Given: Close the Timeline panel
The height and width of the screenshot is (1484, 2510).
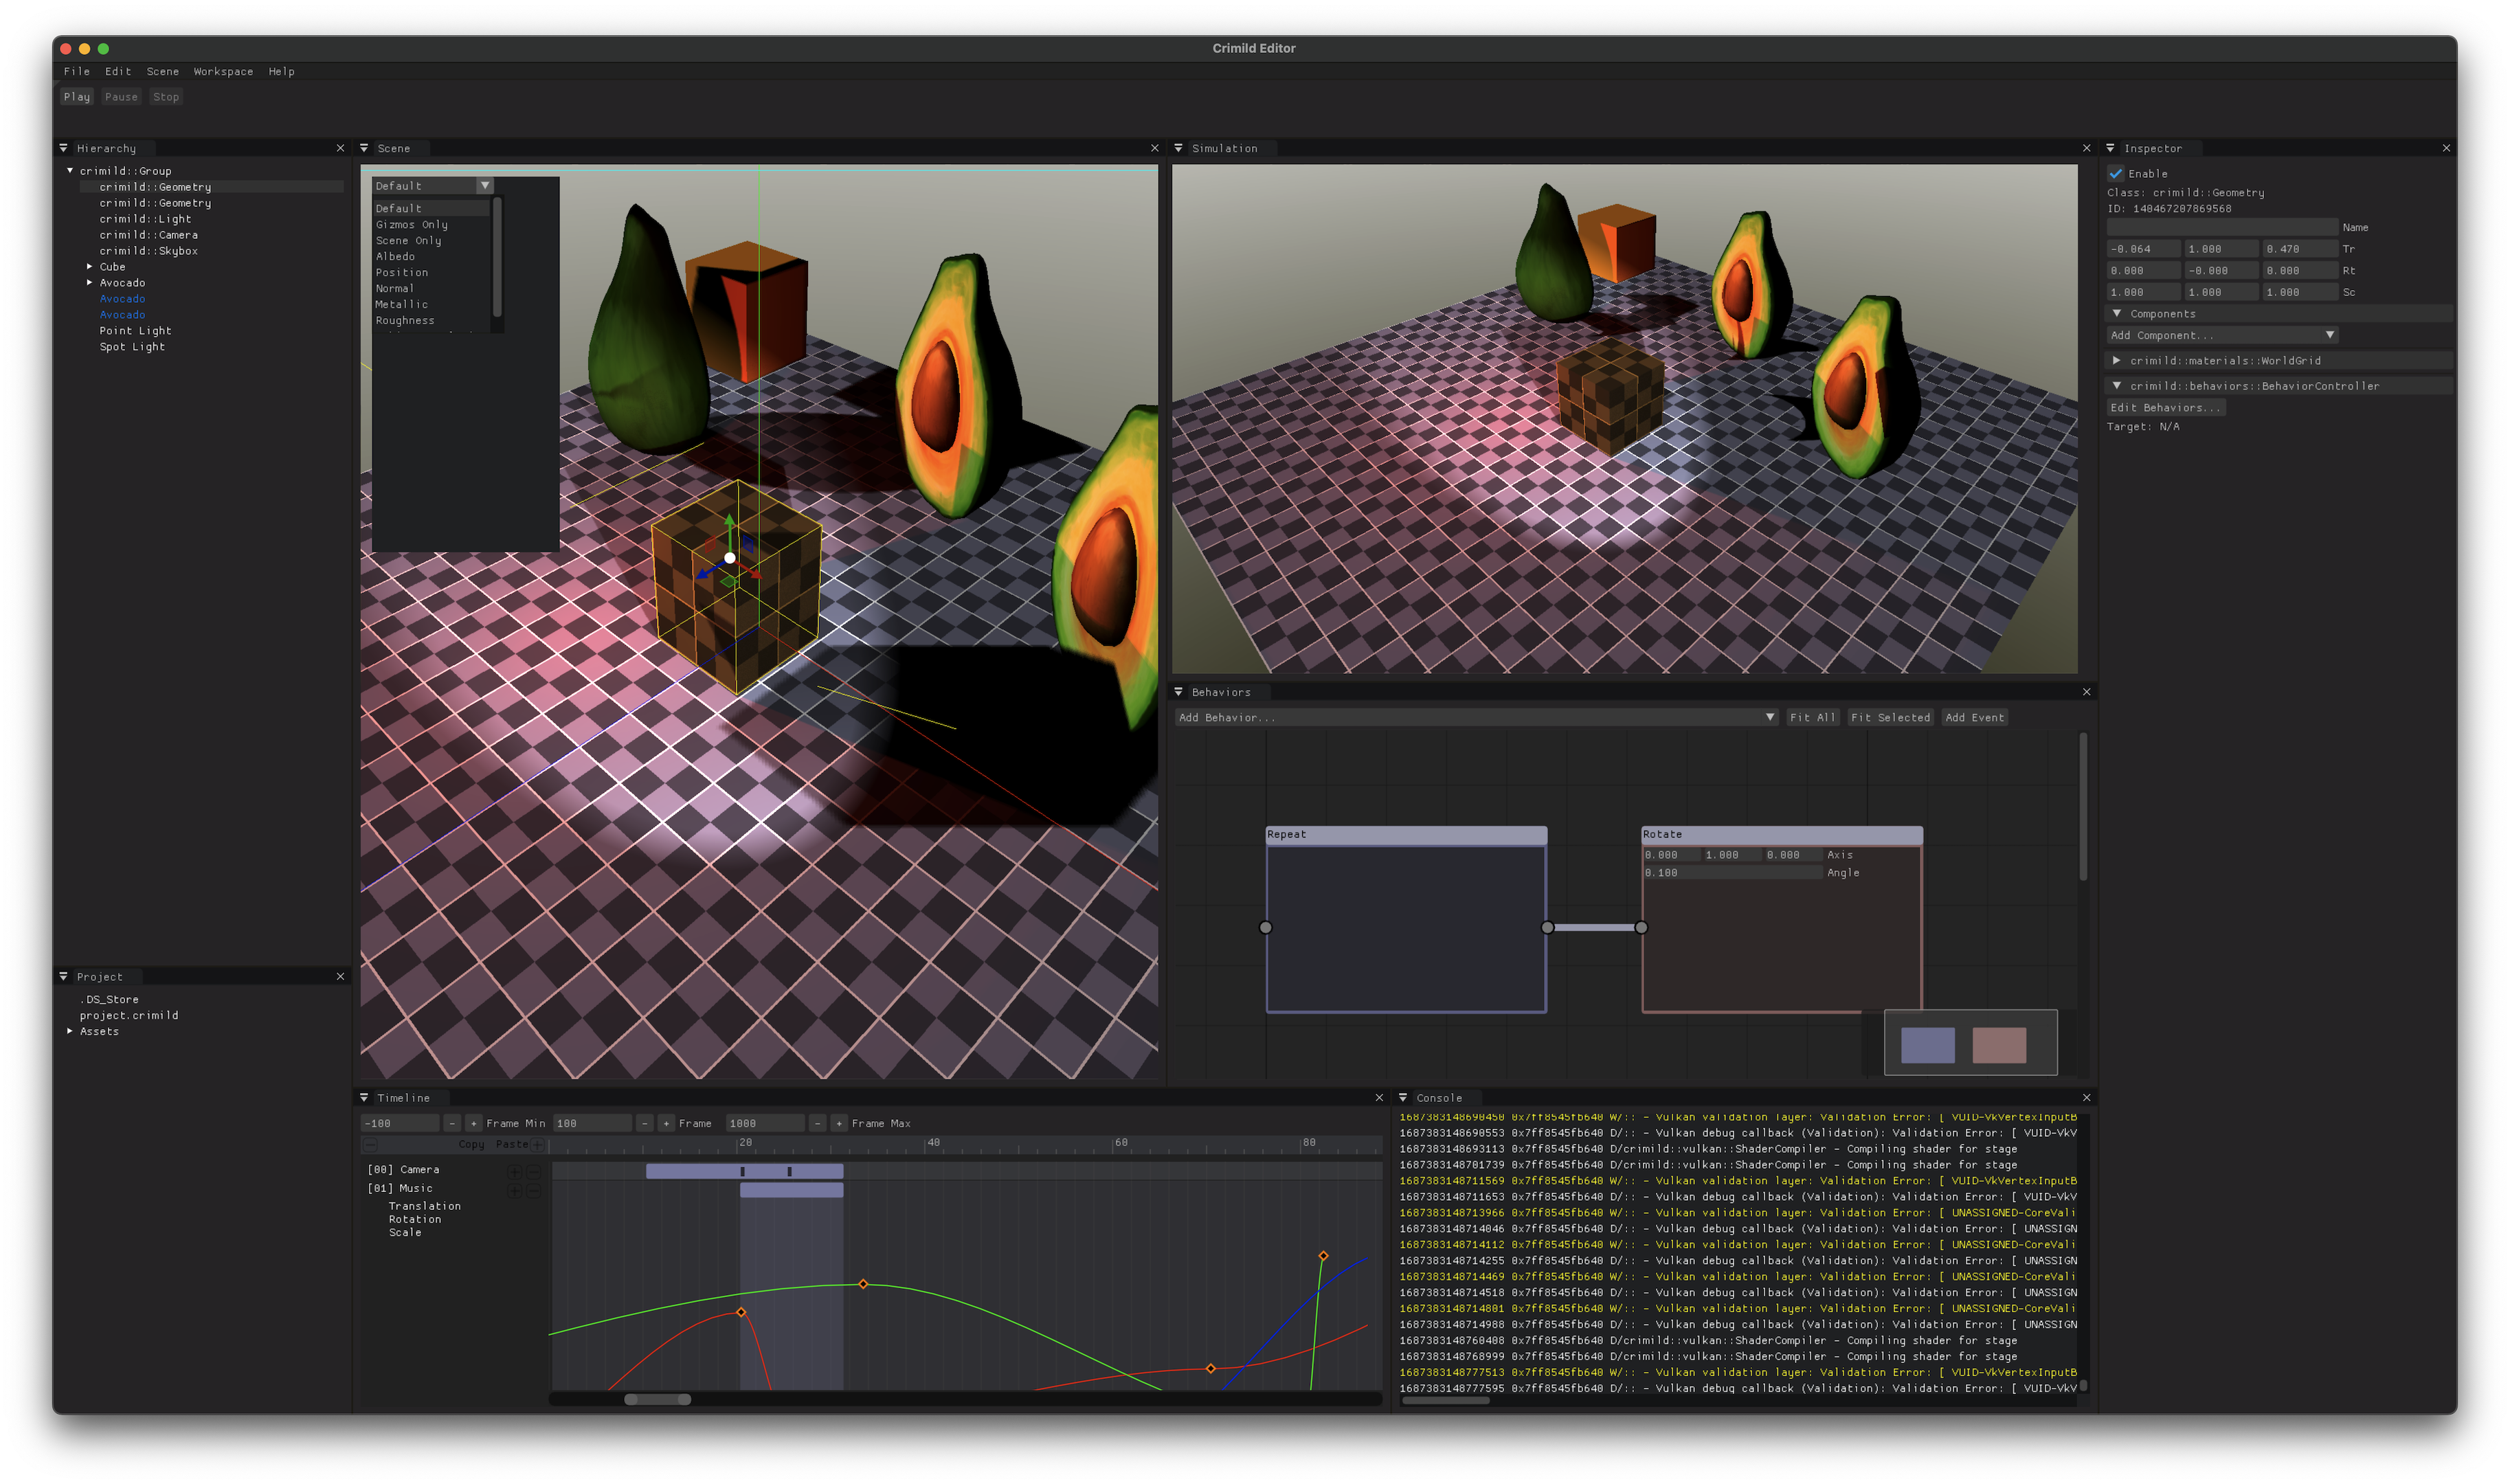Looking at the screenshot, I should pos(1379,1098).
